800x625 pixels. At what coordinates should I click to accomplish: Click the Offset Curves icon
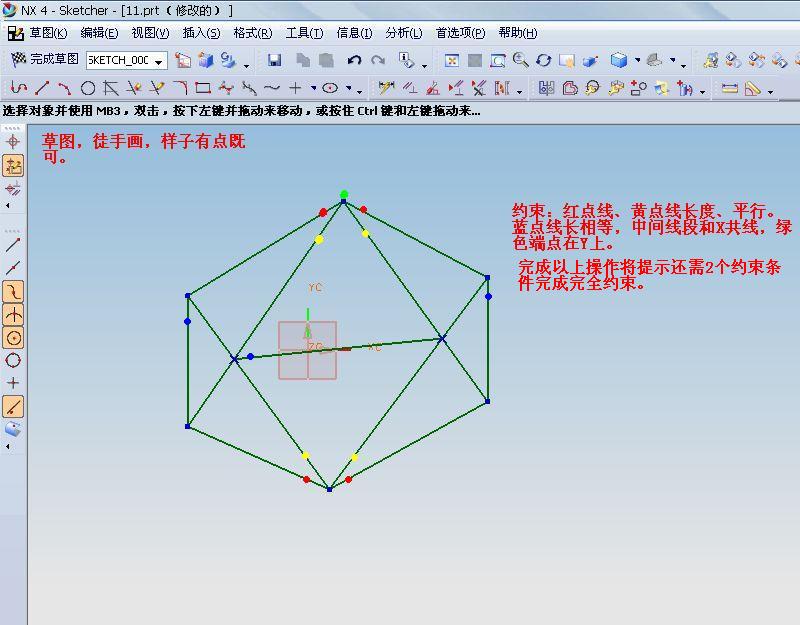[x=569, y=88]
